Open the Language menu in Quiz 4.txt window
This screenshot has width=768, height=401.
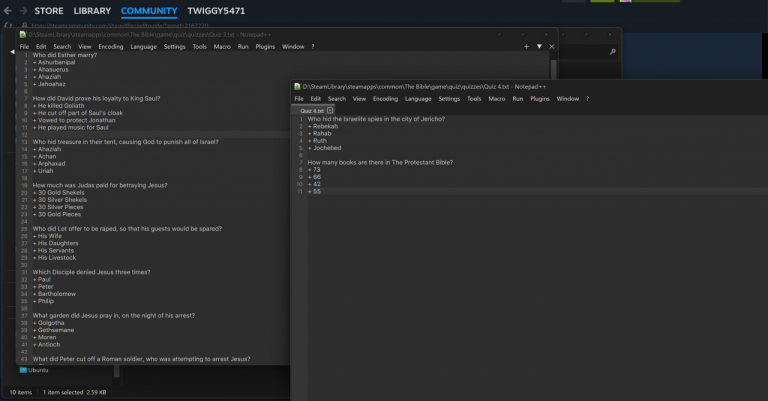tap(418, 99)
